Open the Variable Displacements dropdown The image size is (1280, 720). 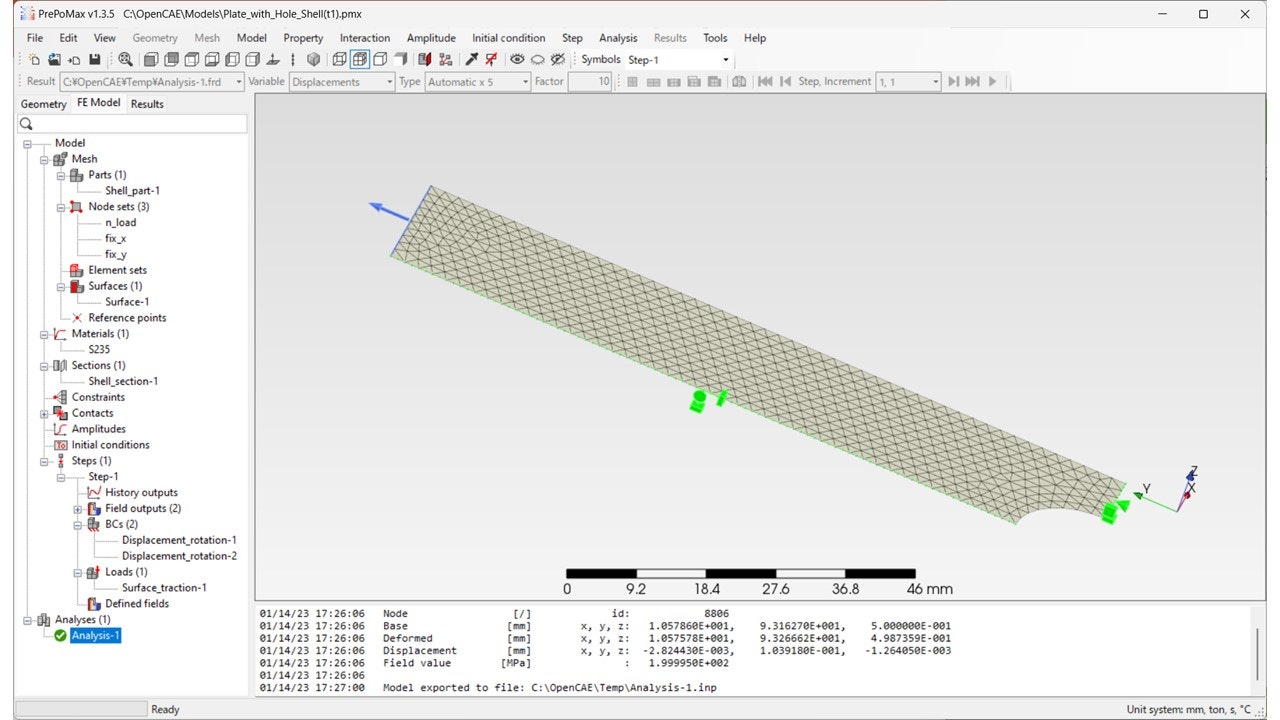[343, 82]
